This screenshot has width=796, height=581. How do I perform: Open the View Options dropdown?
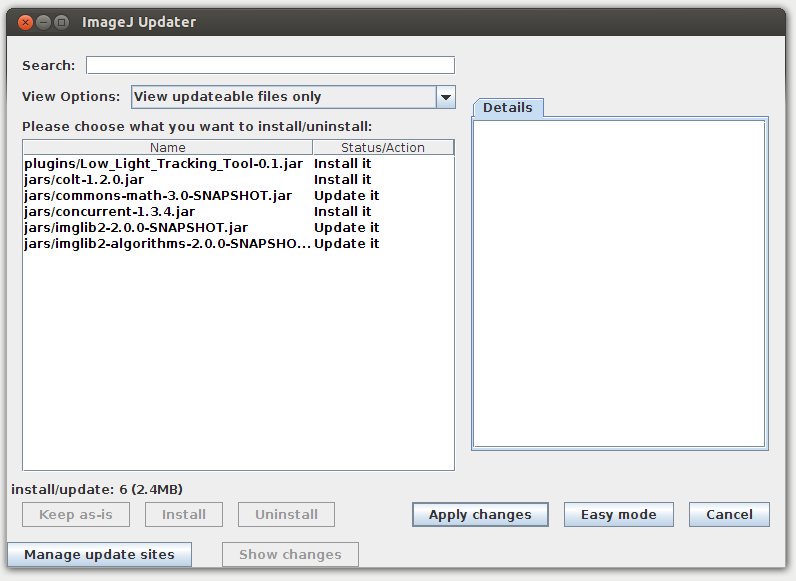pyautogui.click(x=293, y=96)
